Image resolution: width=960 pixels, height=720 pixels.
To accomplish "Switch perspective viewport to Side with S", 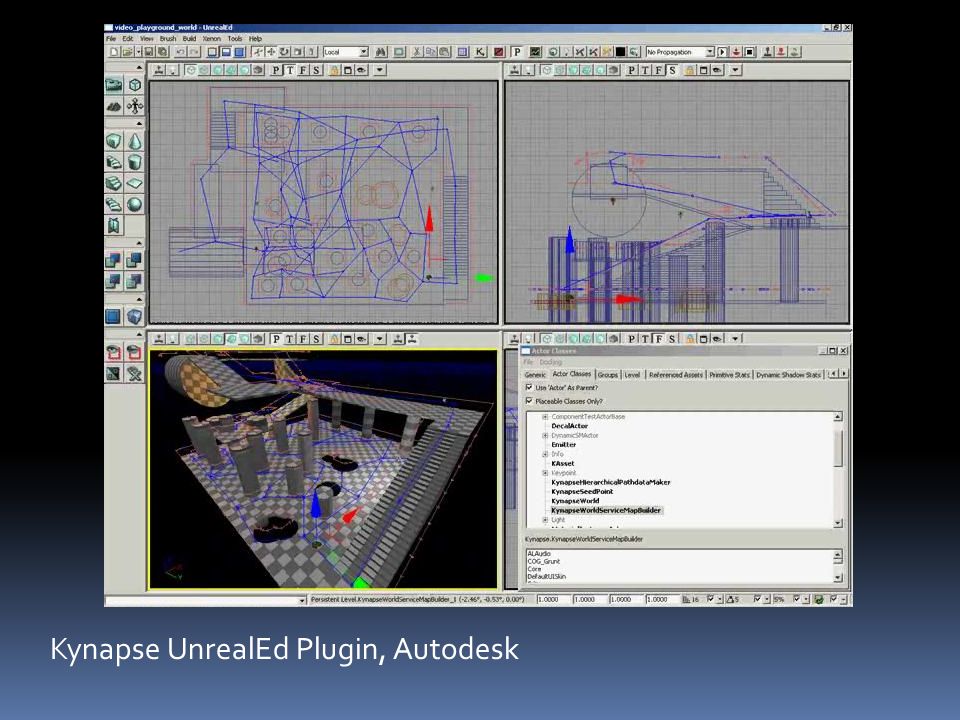I will [317, 339].
